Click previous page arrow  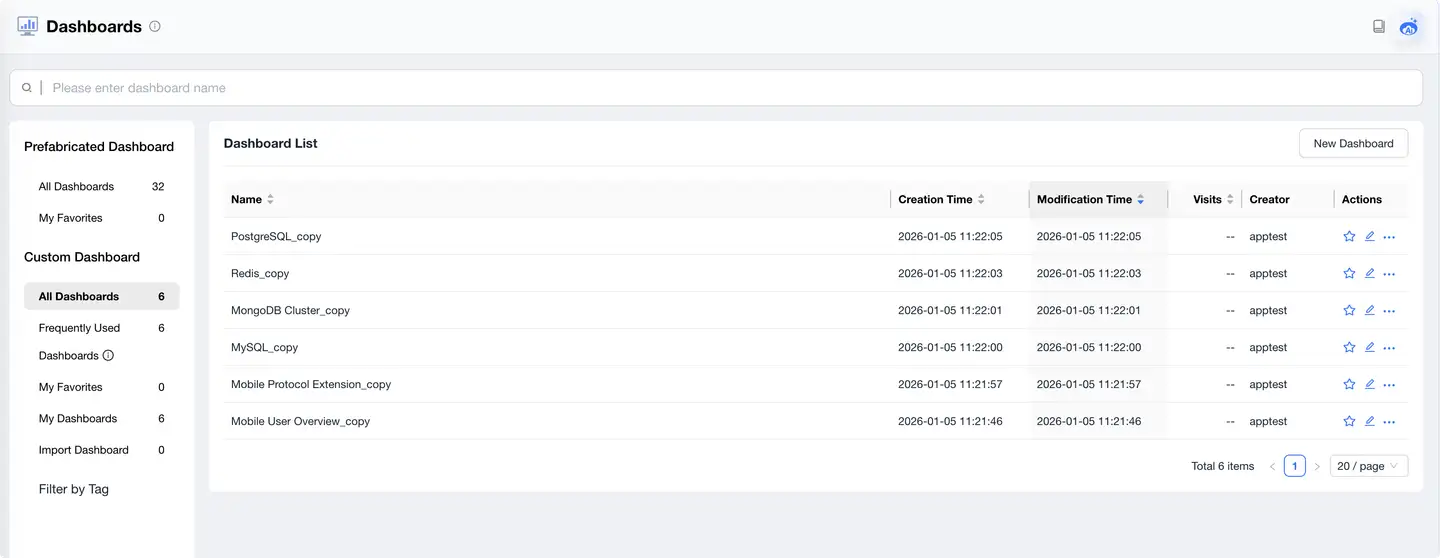point(1272,466)
